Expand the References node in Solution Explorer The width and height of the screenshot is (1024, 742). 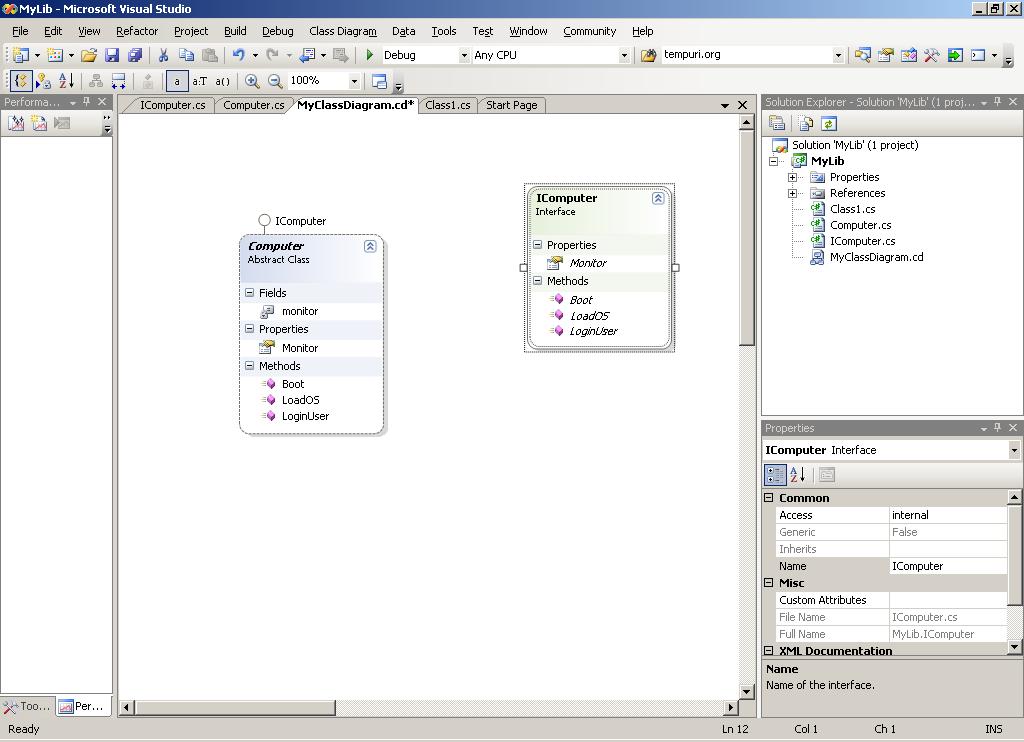click(x=792, y=193)
